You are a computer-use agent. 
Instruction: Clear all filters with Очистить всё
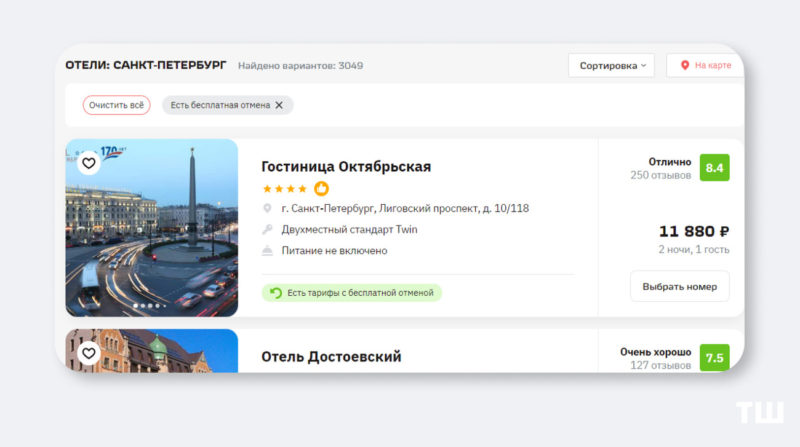[116, 105]
